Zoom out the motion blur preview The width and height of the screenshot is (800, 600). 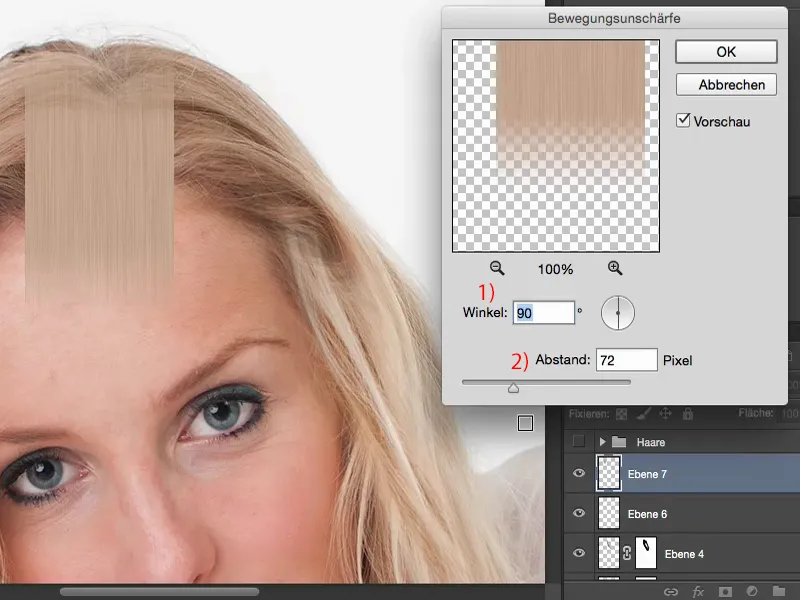(x=497, y=268)
